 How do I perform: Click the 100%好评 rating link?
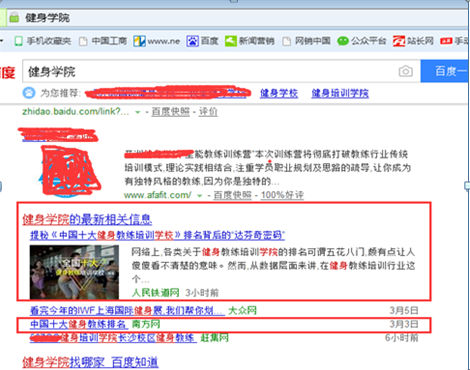point(282,195)
